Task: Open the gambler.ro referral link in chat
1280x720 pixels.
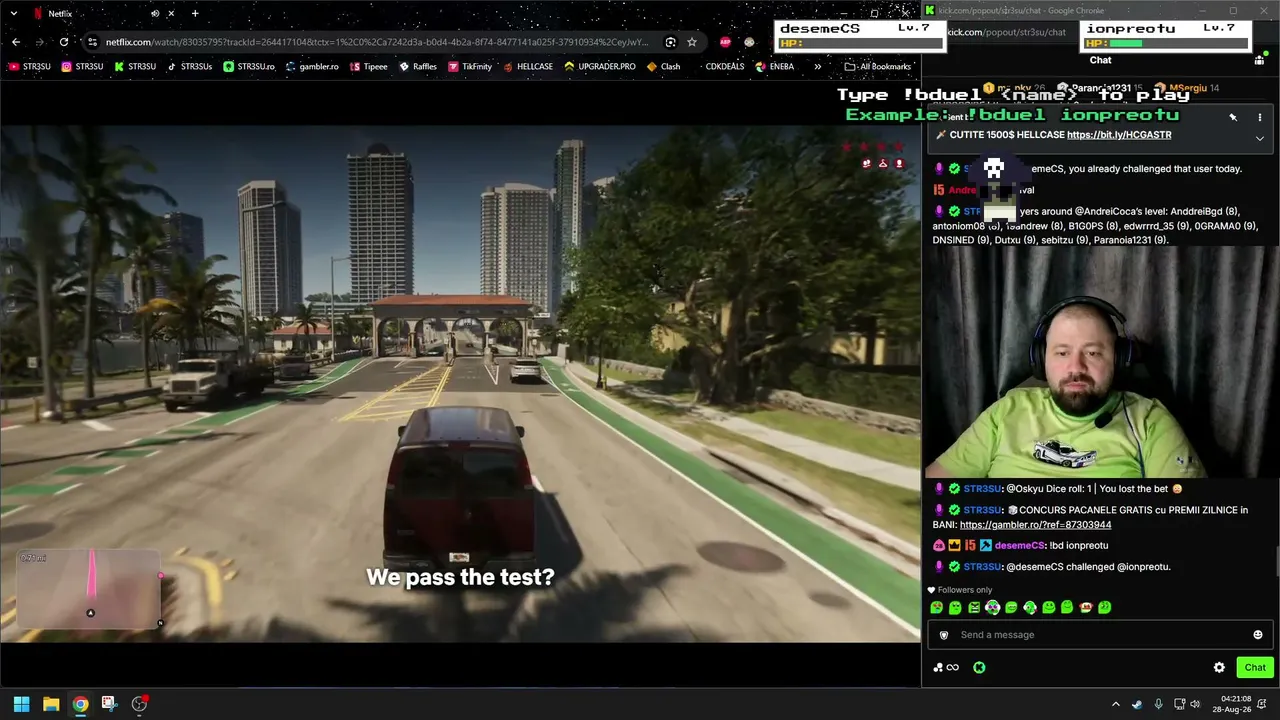Action: coord(1035,525)
